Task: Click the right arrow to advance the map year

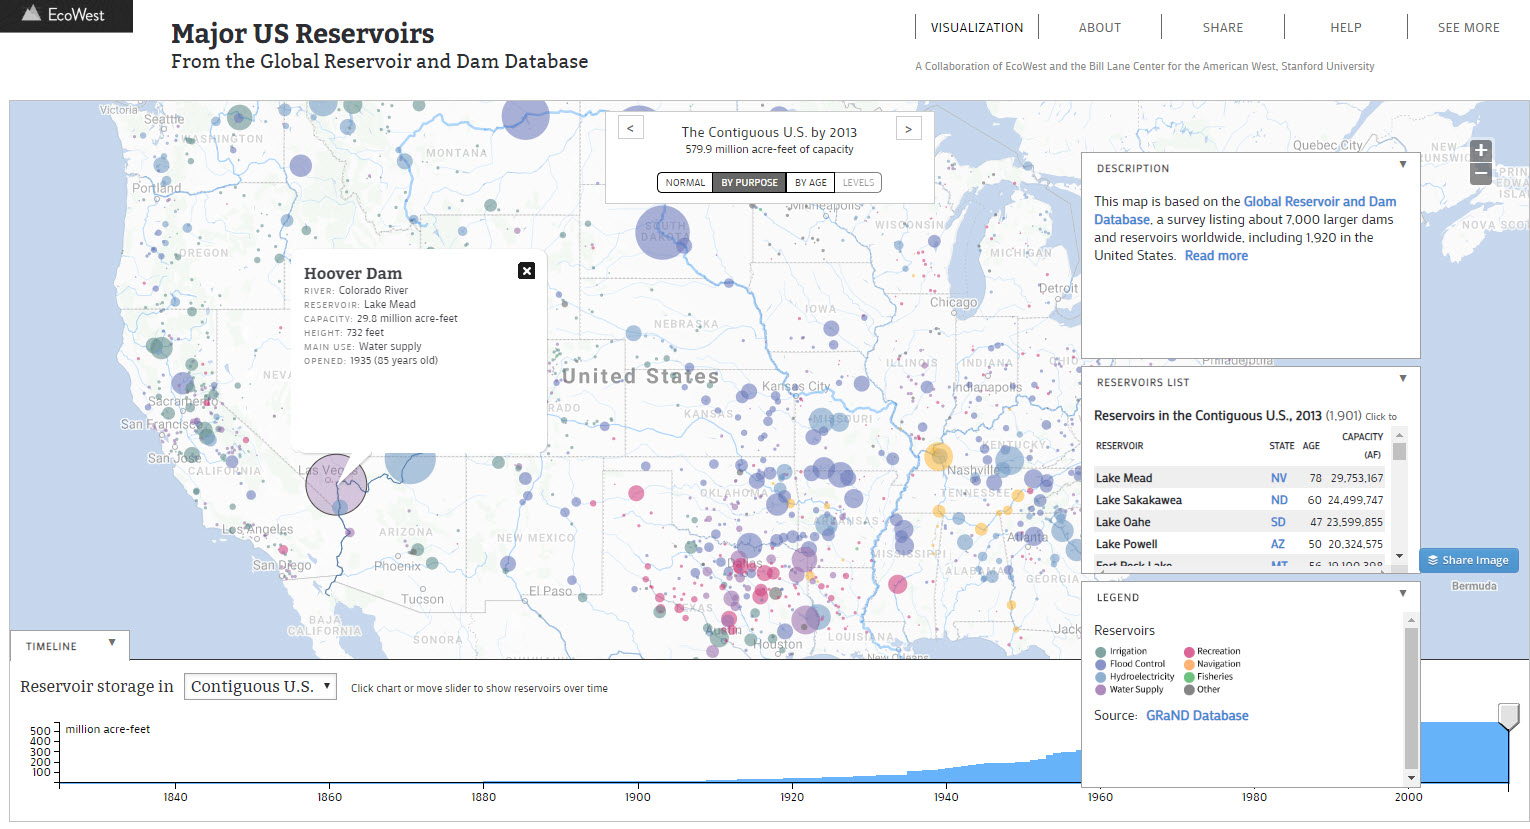Action: coord(908,128)
